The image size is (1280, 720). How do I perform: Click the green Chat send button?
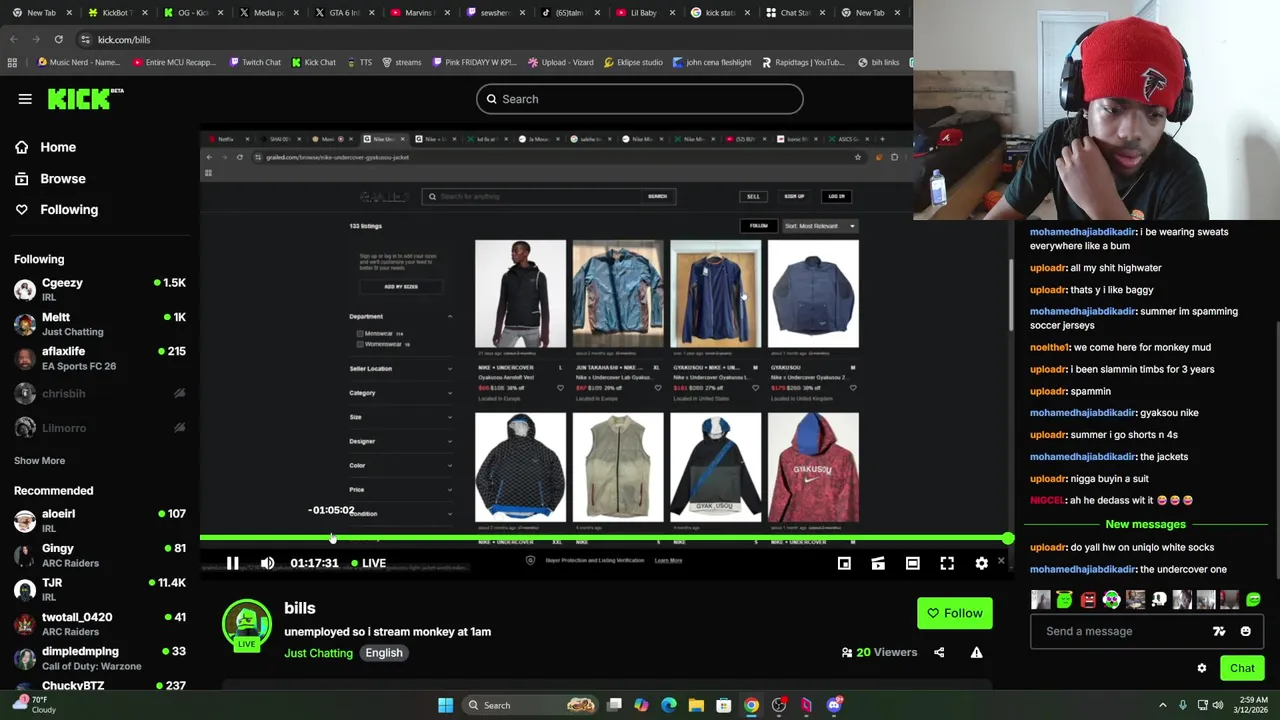click(x=1242, y=668)
